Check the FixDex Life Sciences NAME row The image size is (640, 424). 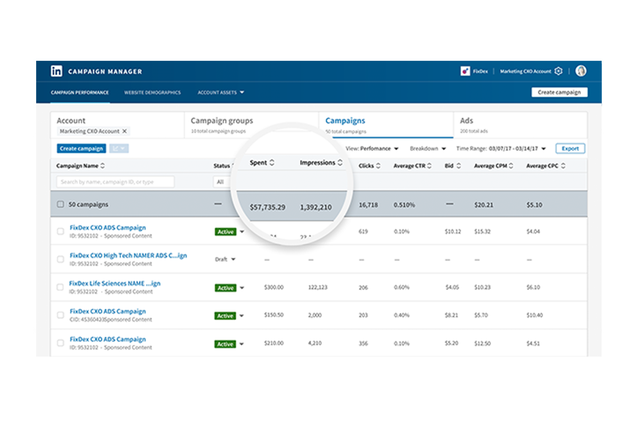60,287
